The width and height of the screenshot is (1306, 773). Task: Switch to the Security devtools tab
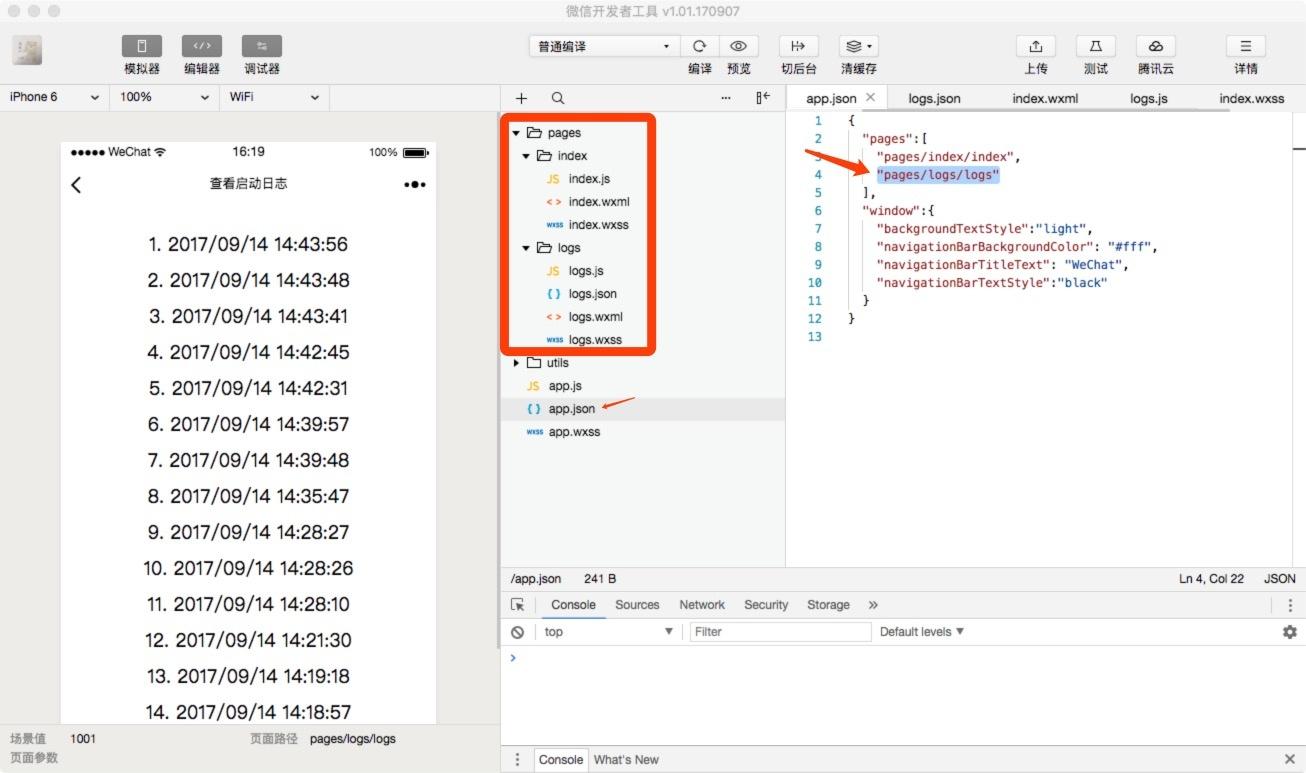766,605
